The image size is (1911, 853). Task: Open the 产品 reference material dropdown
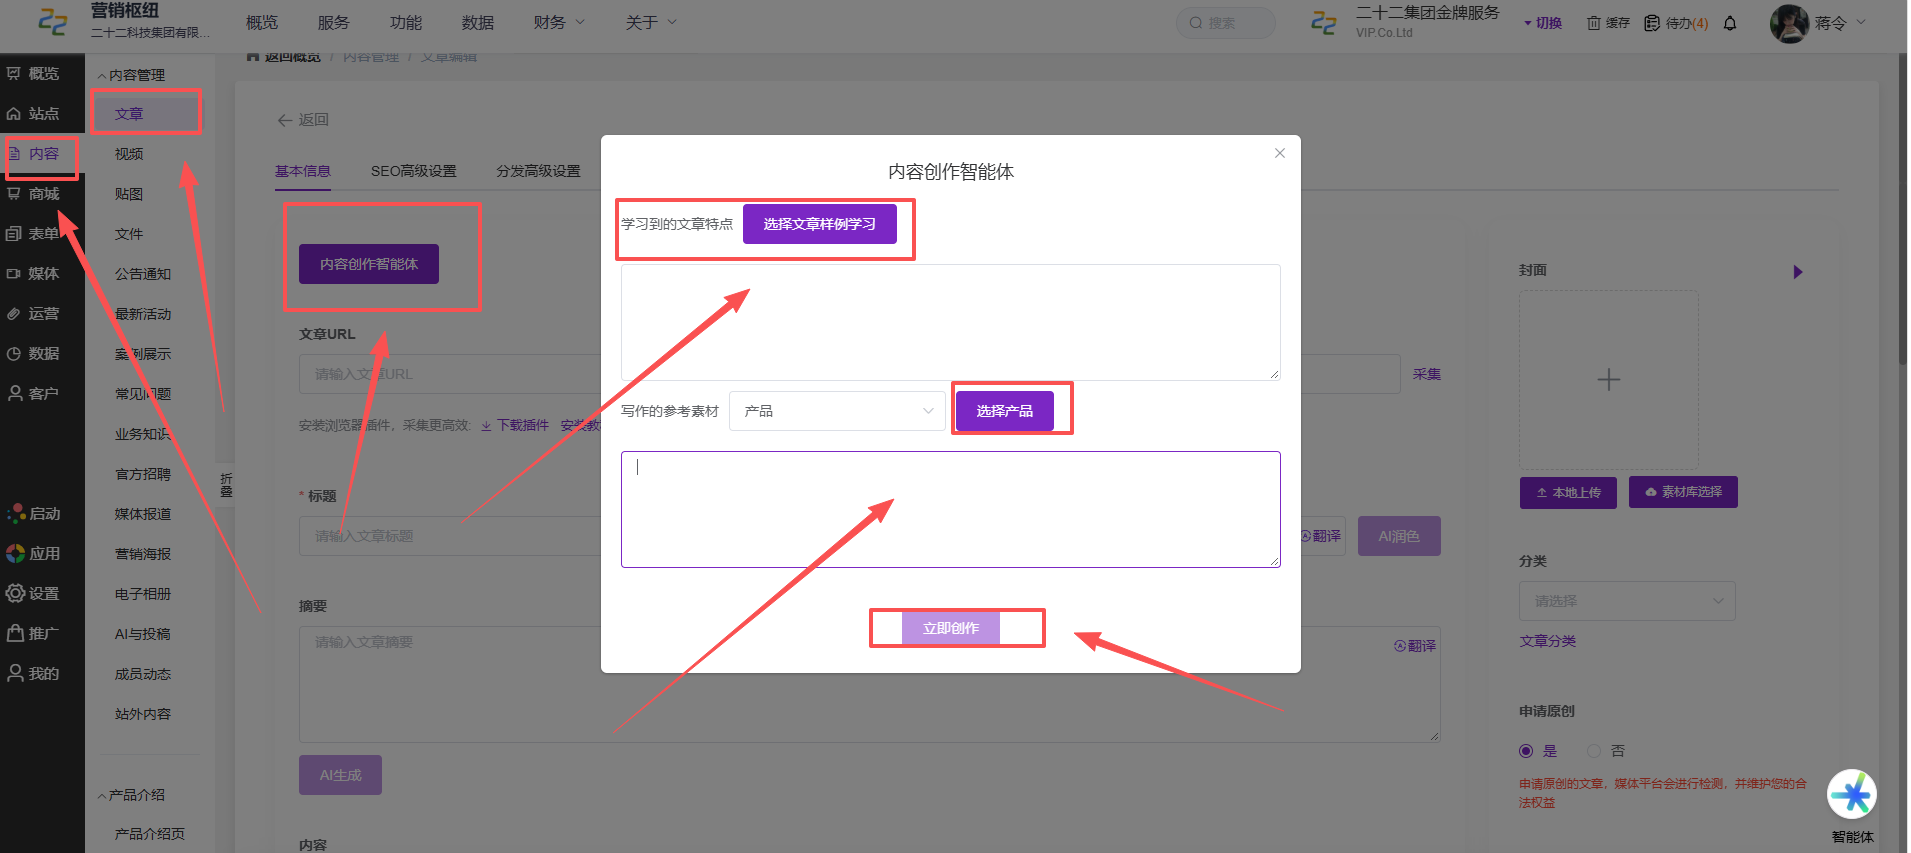point(837,411)
